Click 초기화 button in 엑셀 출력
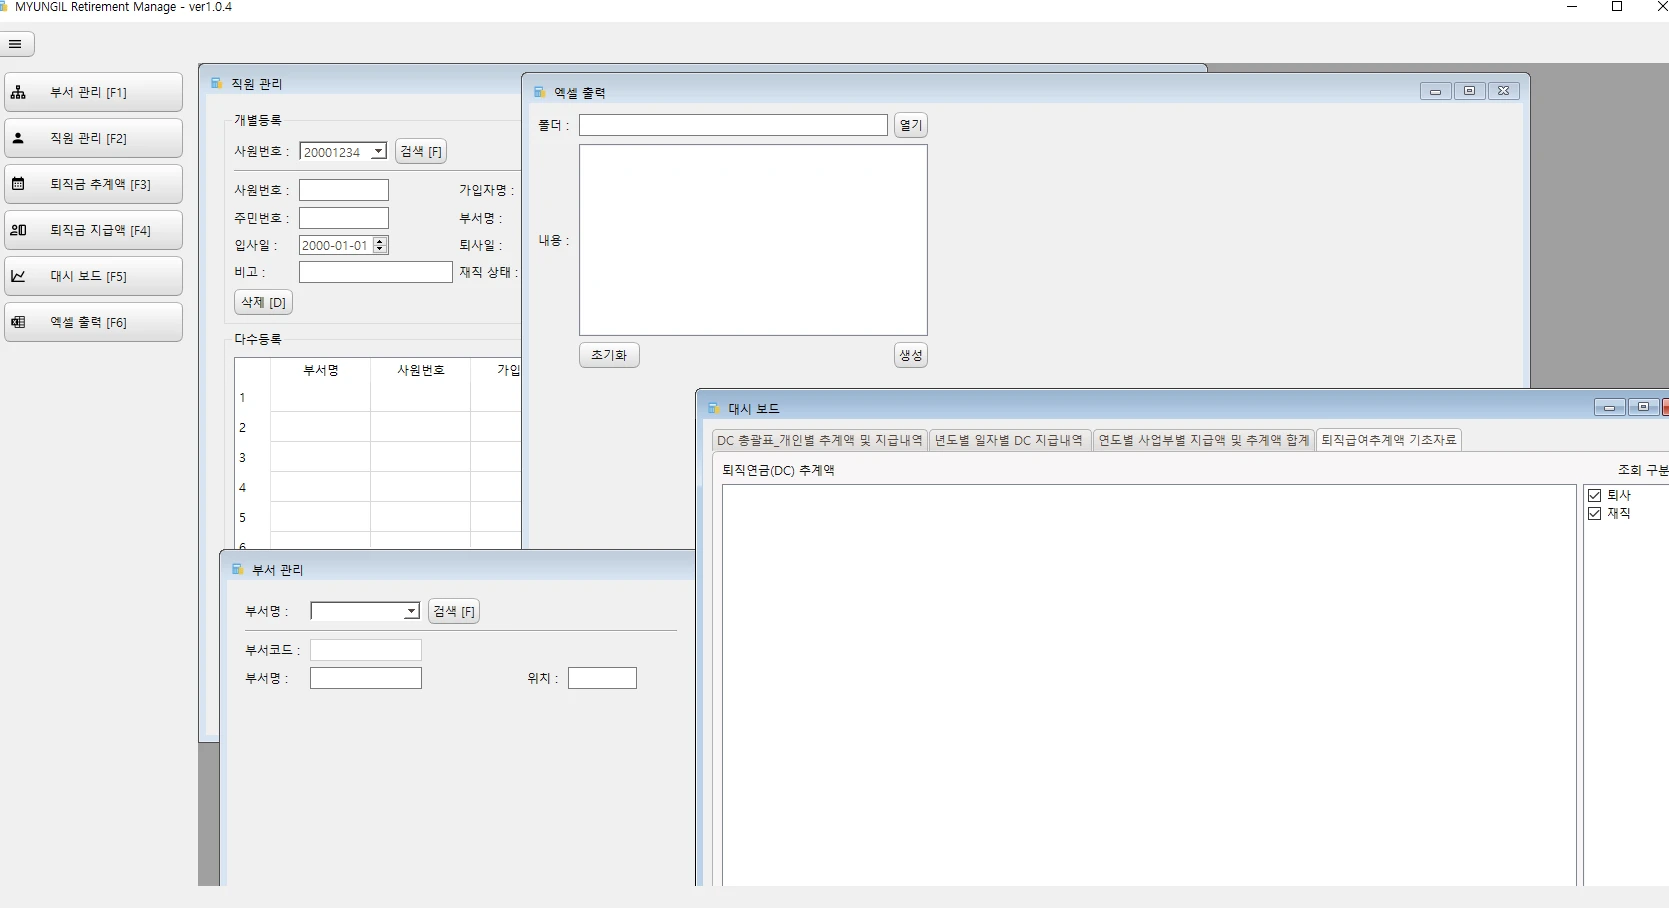The image size is (1669, 908). (609, 355)
